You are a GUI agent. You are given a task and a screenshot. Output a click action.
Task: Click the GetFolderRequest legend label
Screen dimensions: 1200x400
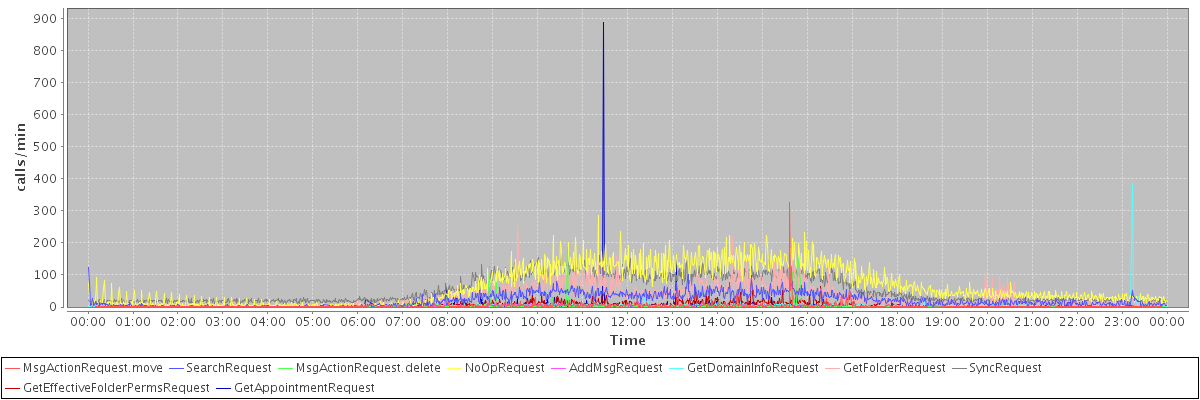[x=894, y=368]
